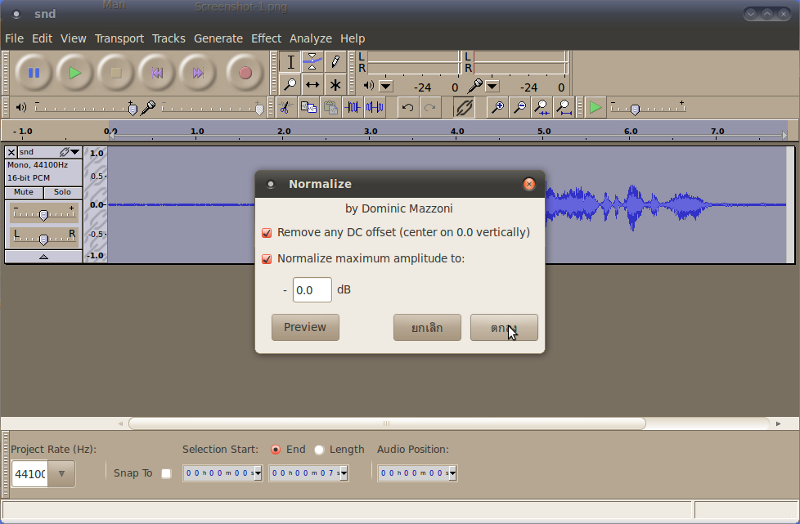This screenshot has width=800, height=524.
Task: Click the Redo arrow icon
Action: click(x=430, y=108)
